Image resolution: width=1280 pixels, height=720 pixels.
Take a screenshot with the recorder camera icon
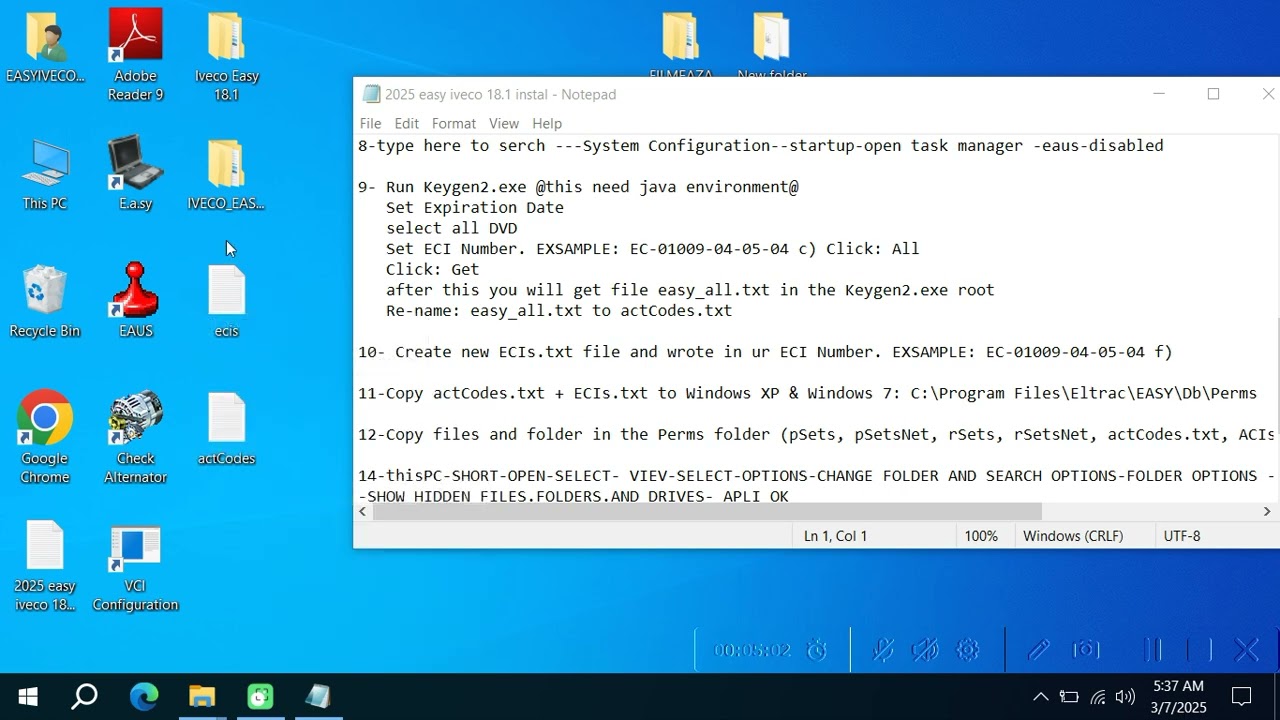point(1086,650)
